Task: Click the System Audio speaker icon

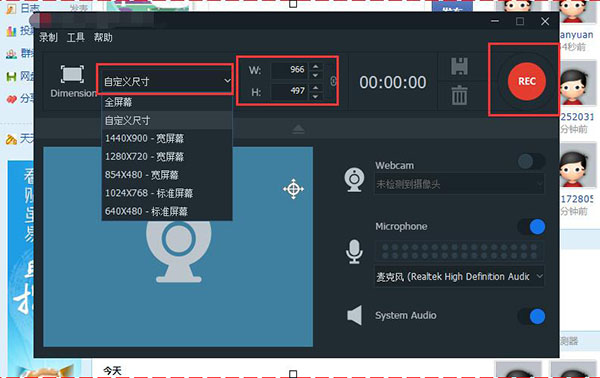Action: pos(354,315)
